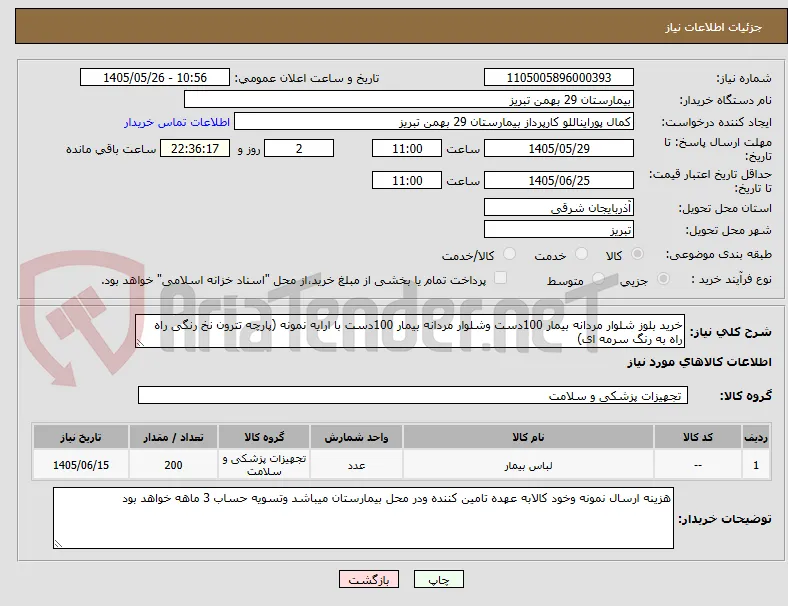Click the کد کالا column header
Viewport: 788px width, 606px height.
698,437
